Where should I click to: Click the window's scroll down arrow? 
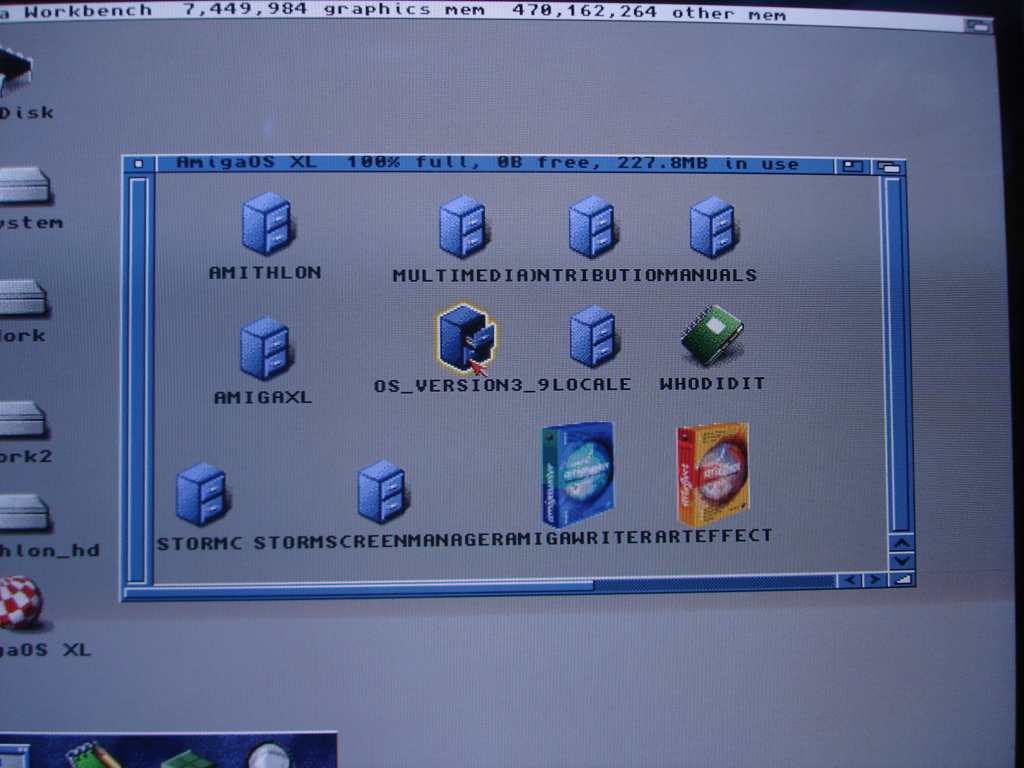pos(901,560)
